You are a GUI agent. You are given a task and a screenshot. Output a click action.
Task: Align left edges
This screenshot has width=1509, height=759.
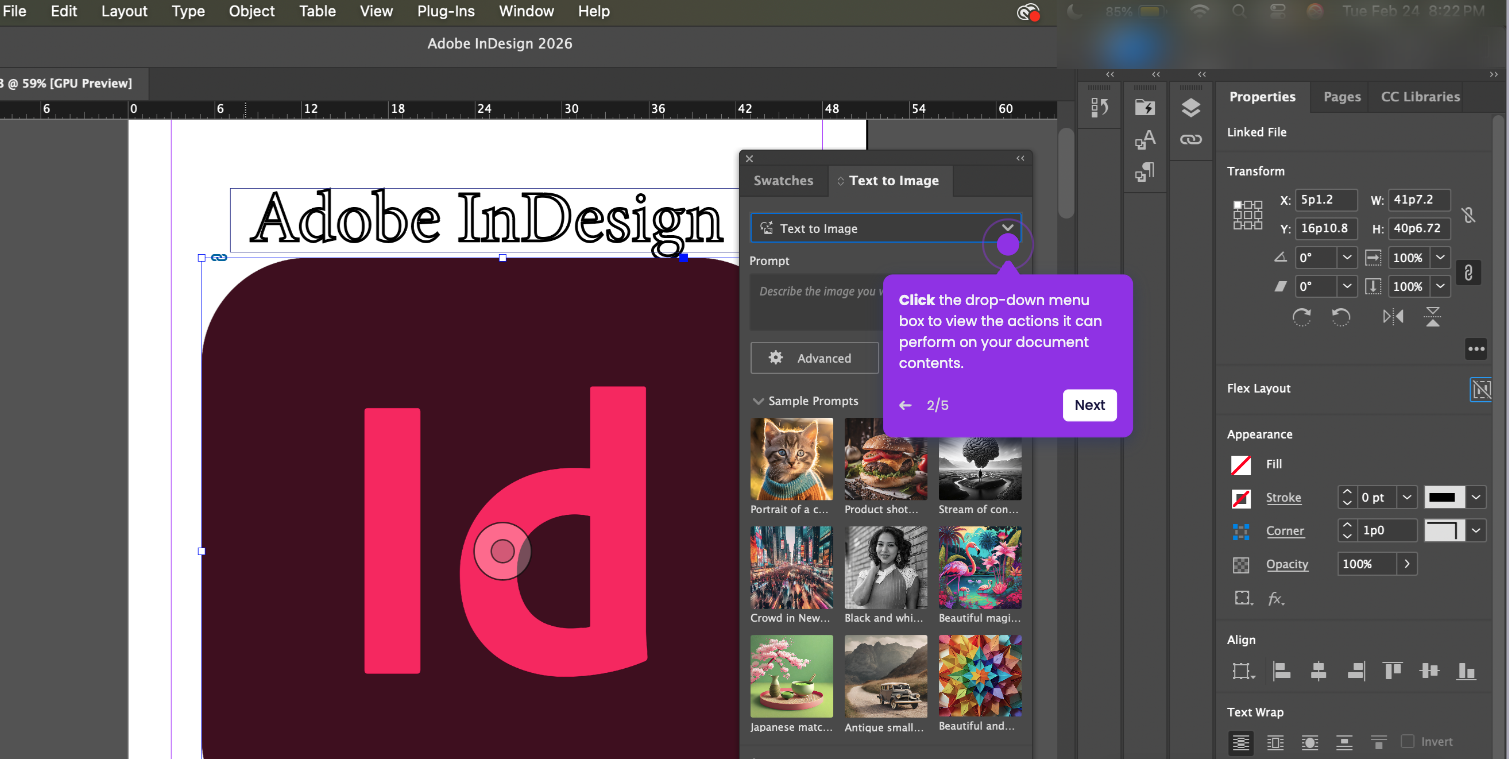(1281, 671)
